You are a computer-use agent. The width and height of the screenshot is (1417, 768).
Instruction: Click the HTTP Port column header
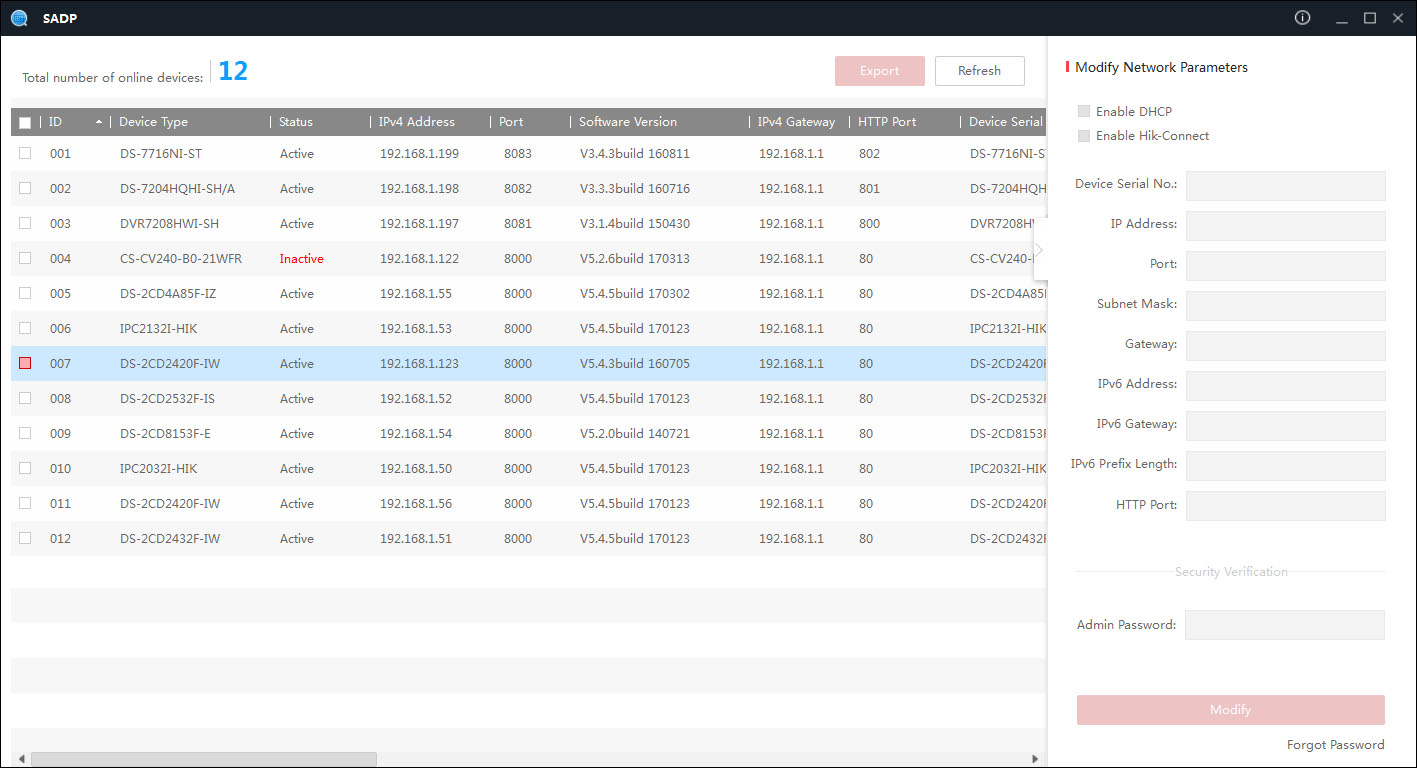click(x=887, y=122)
